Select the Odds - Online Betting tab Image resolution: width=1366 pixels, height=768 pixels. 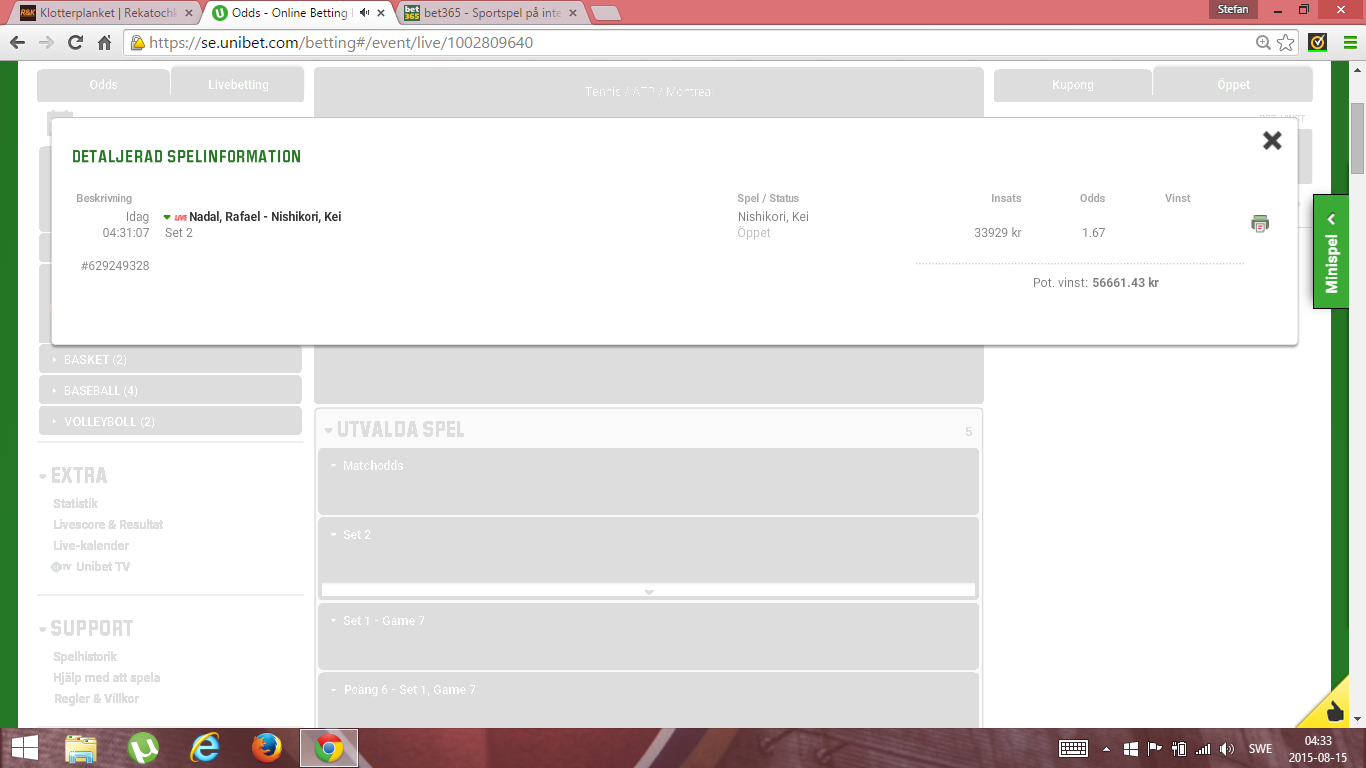pyautogui.click(x=290, y=13)
